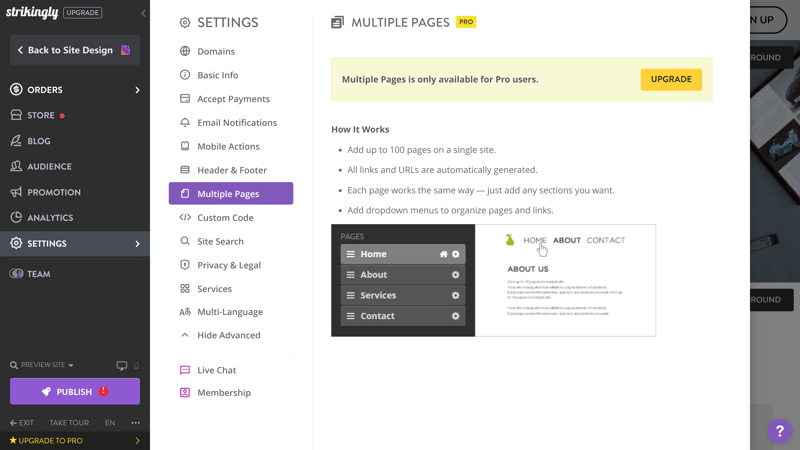Collapse the sidebar using the top arrow
Screen dimensions: 800x450
[143, 13]
